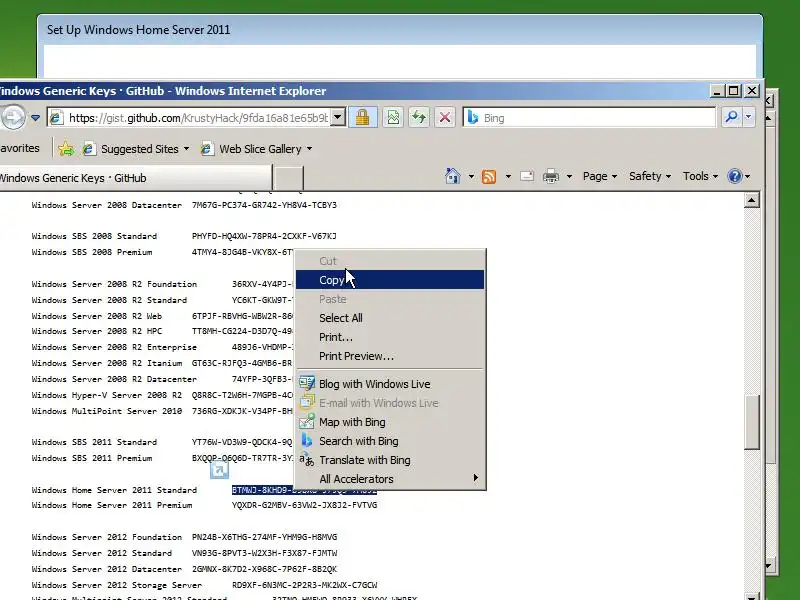
Task: Choose Select All in the context menu
Action: (x=390, y=318)
